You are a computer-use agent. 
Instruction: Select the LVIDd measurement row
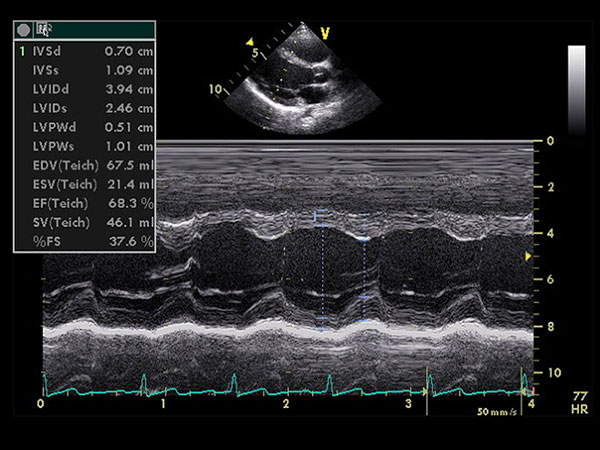click(85, 89)
